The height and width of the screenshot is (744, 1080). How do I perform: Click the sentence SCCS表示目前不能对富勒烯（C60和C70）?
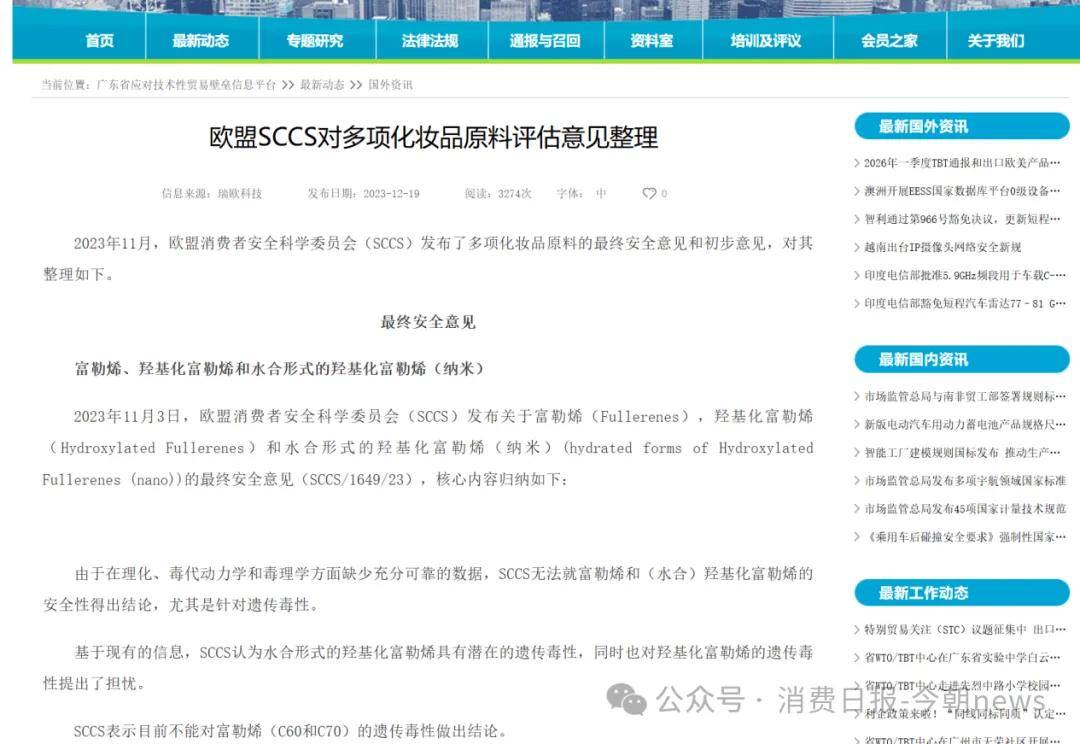pos(290,732)
